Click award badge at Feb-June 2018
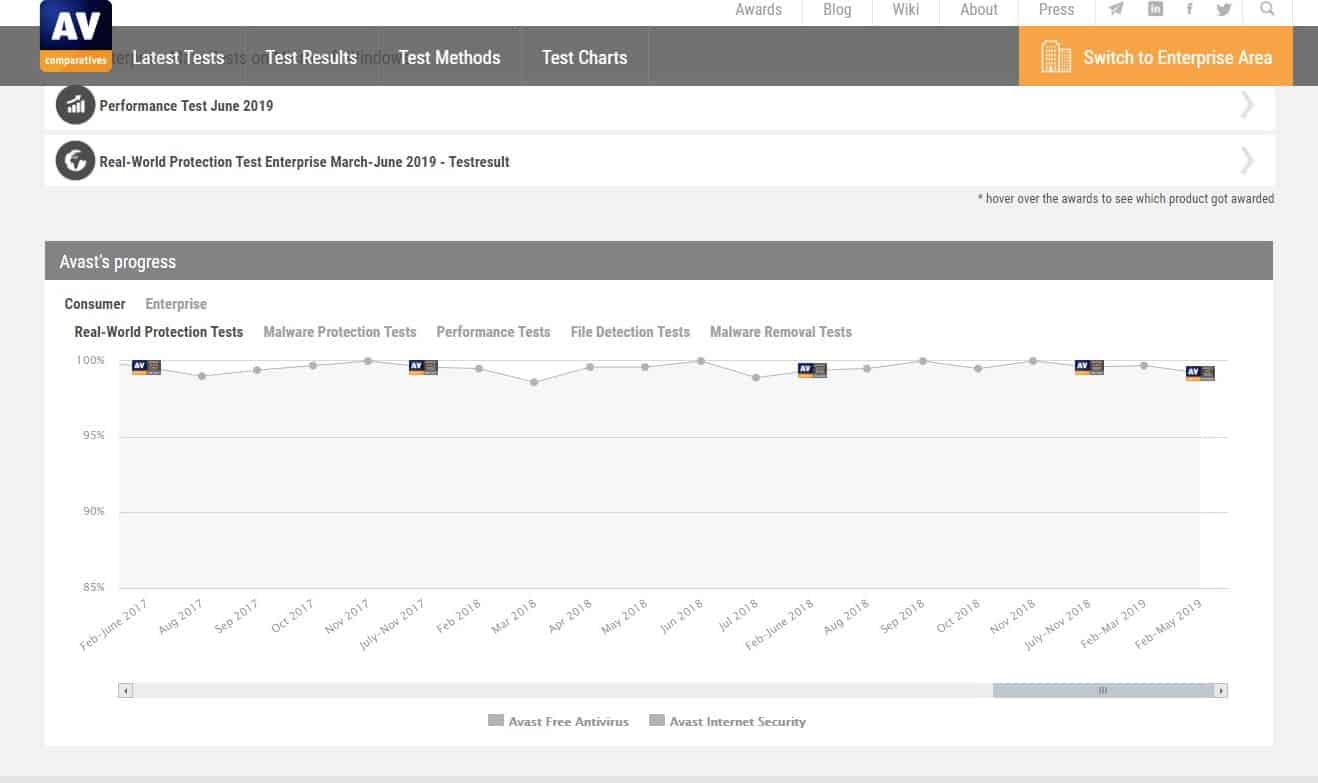1318x783 pixels. point(812,370)
